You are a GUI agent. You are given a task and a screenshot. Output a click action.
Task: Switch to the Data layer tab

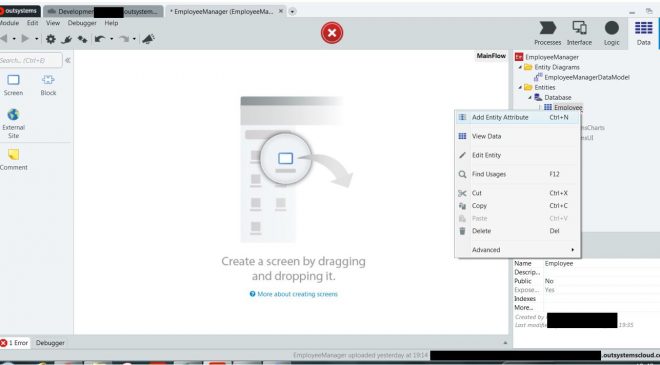pos(643,33)
